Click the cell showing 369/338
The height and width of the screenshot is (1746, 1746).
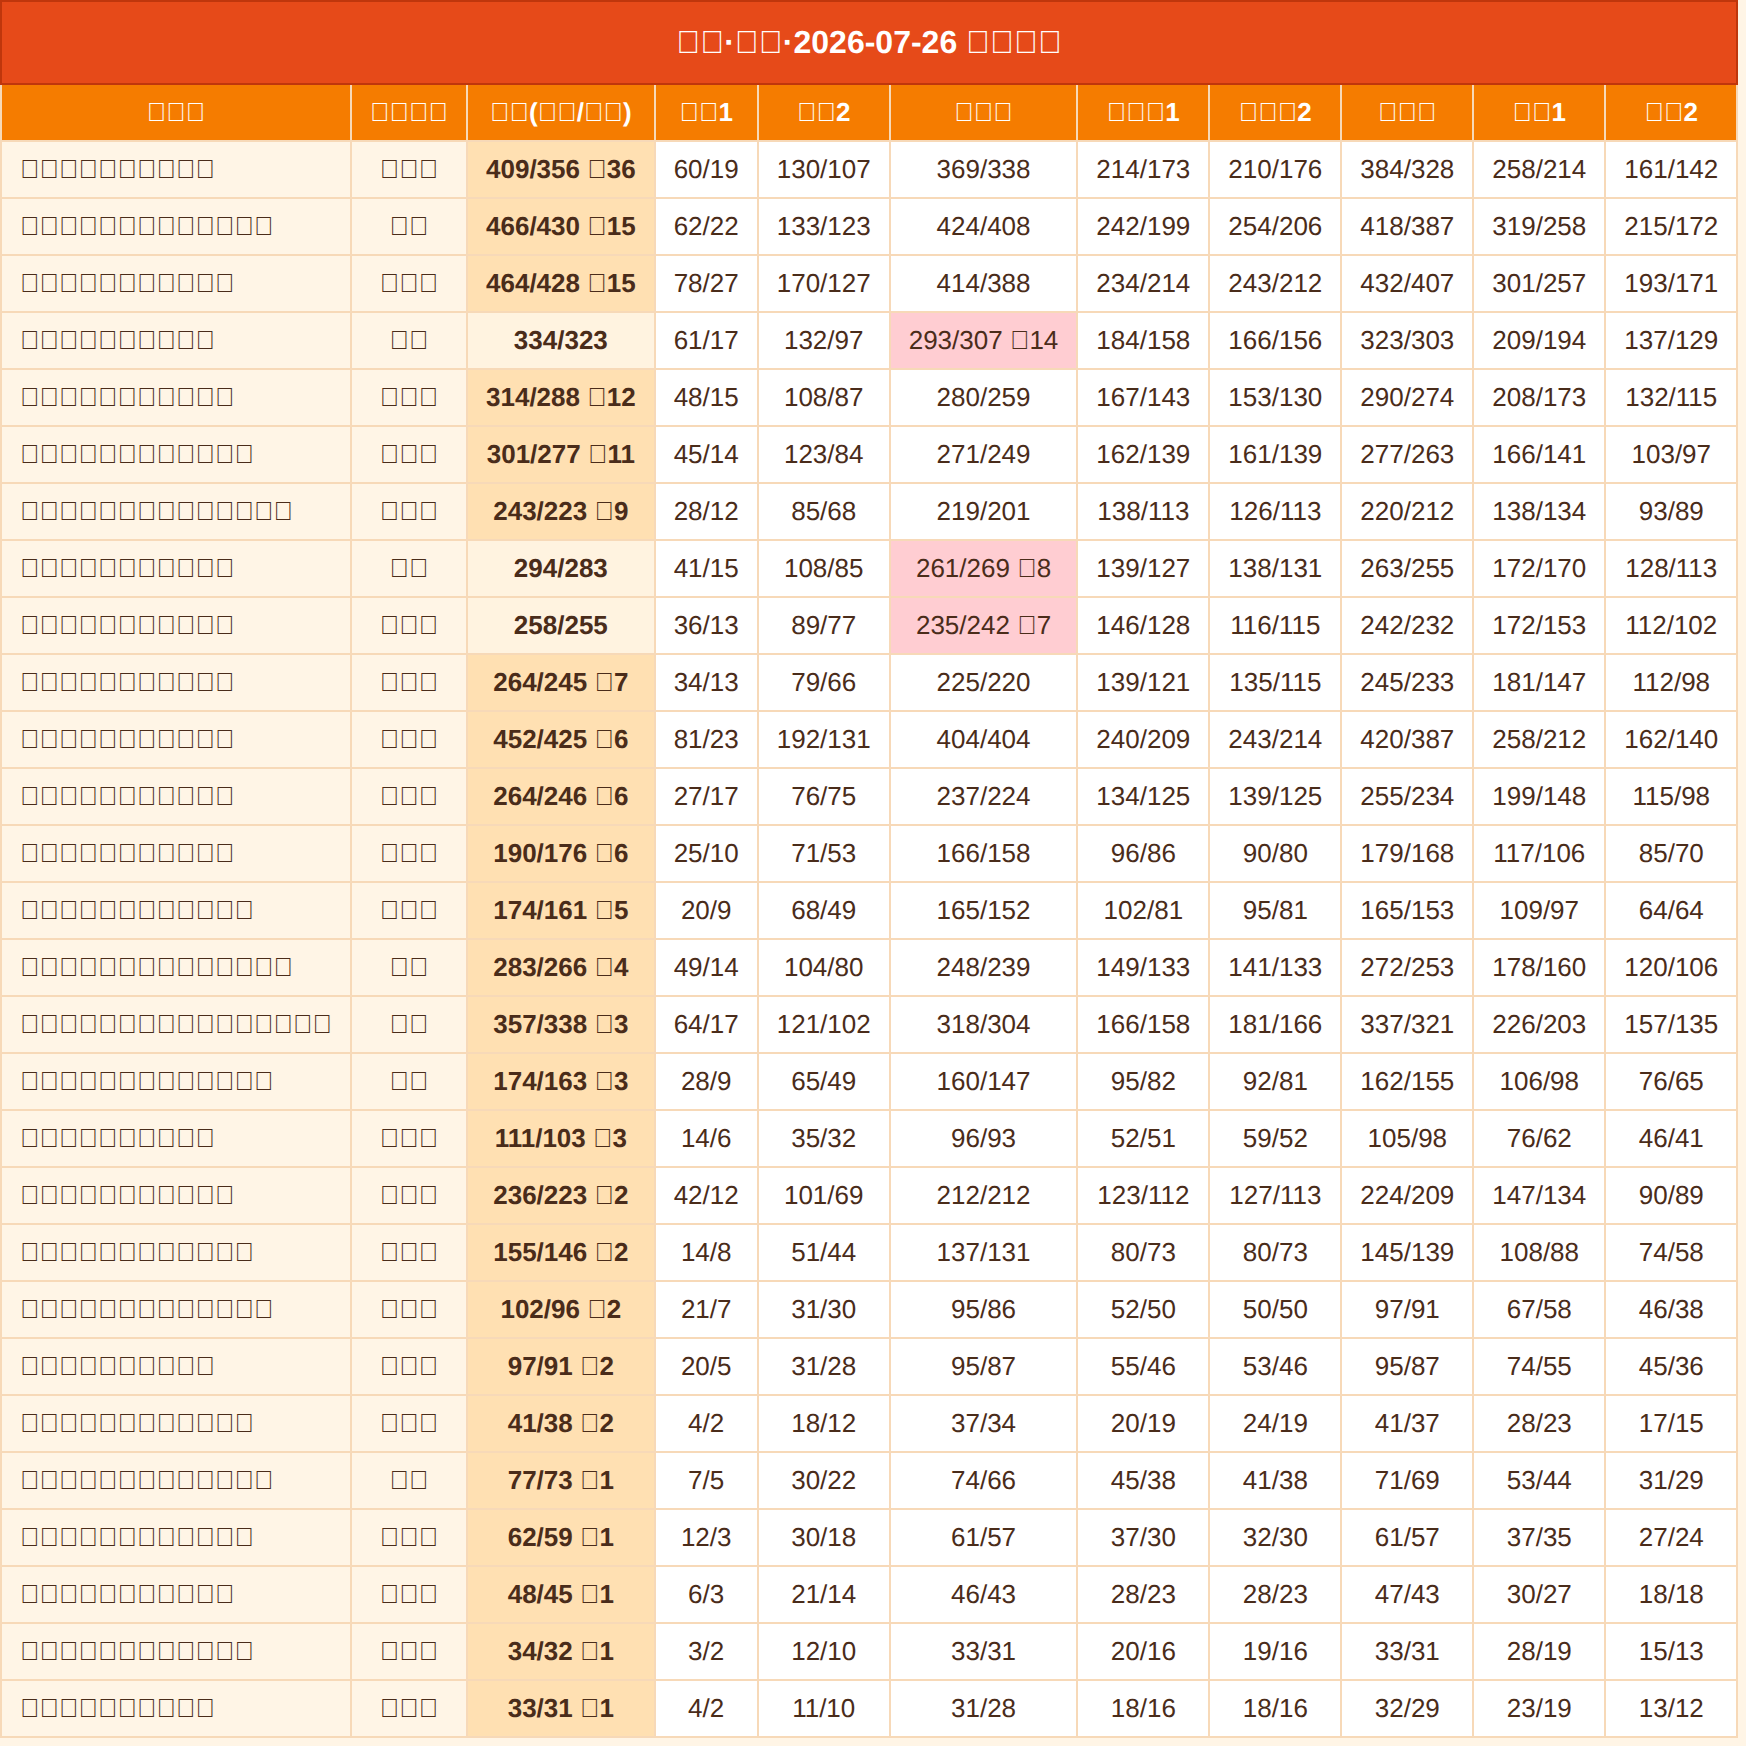pos(983,169)
